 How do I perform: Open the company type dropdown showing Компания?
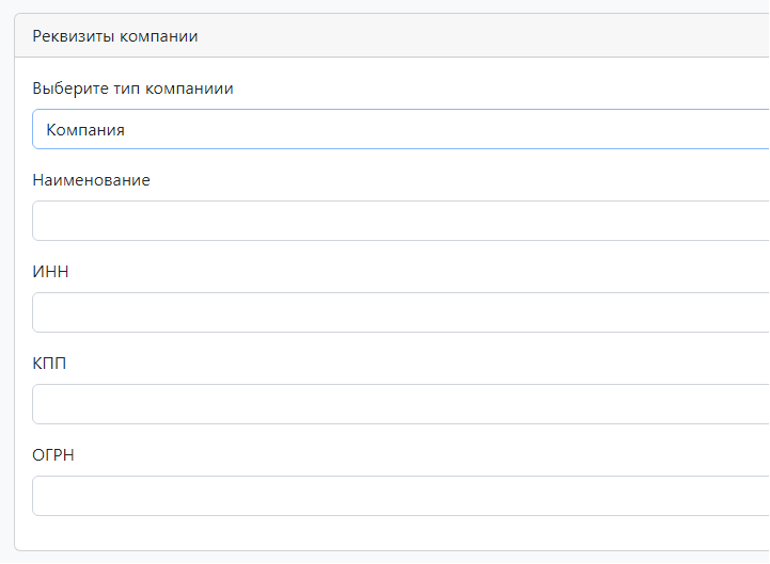click(x=400, y=129)
